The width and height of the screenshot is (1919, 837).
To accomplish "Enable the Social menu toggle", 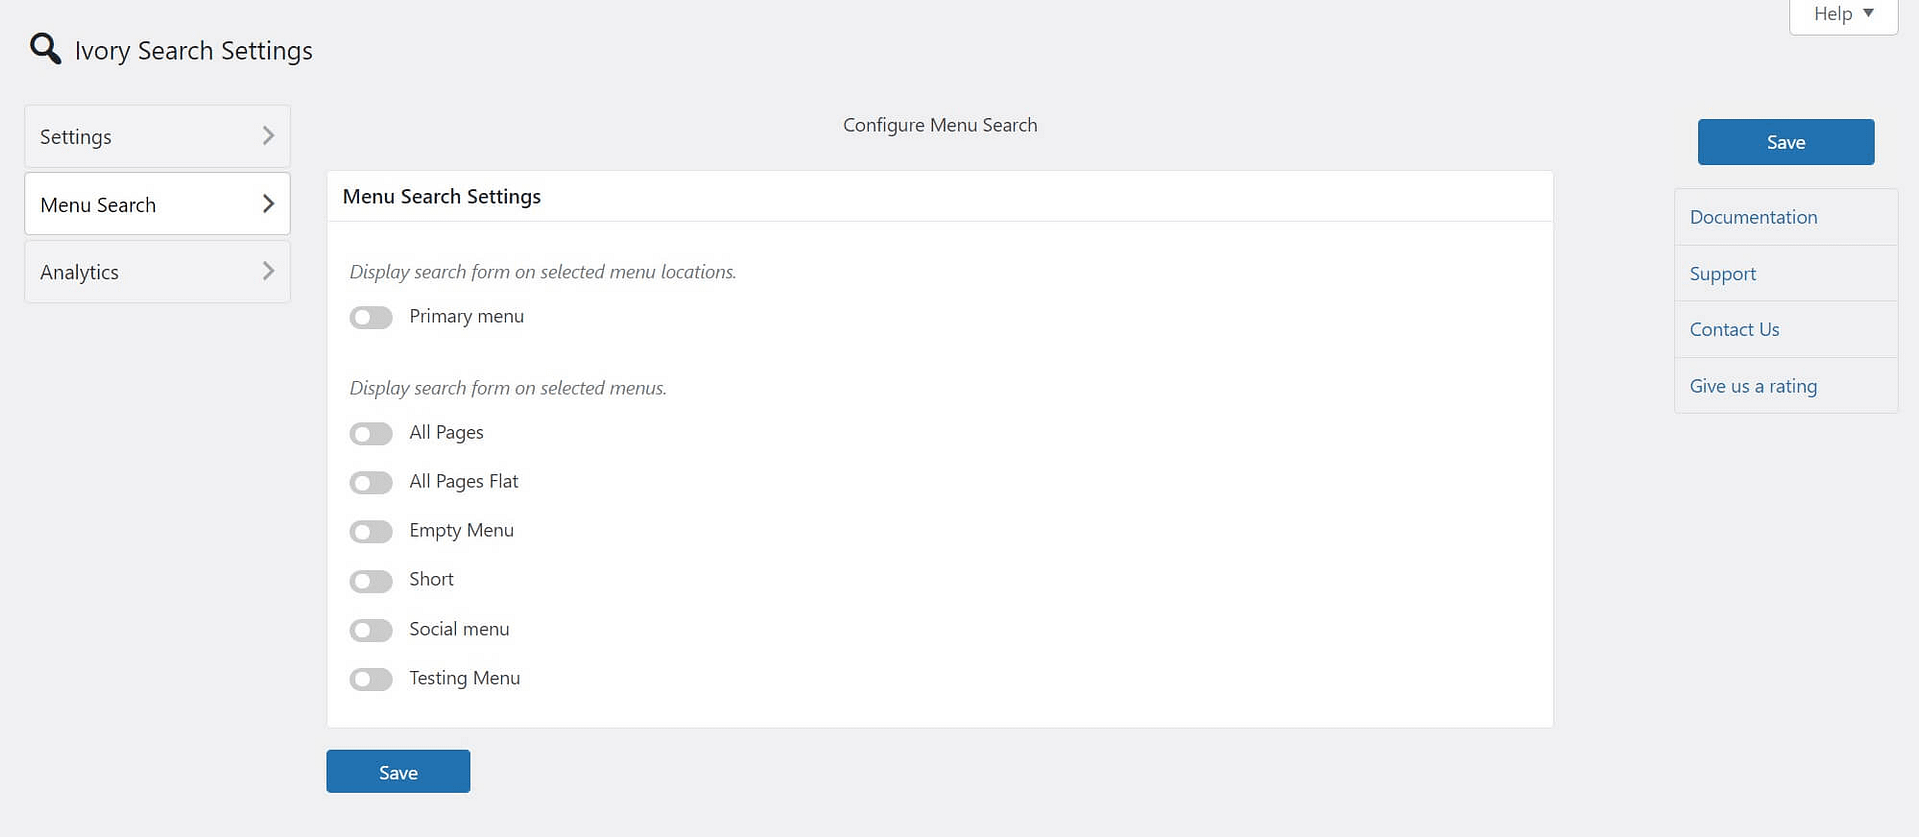I will click(371, 630).
